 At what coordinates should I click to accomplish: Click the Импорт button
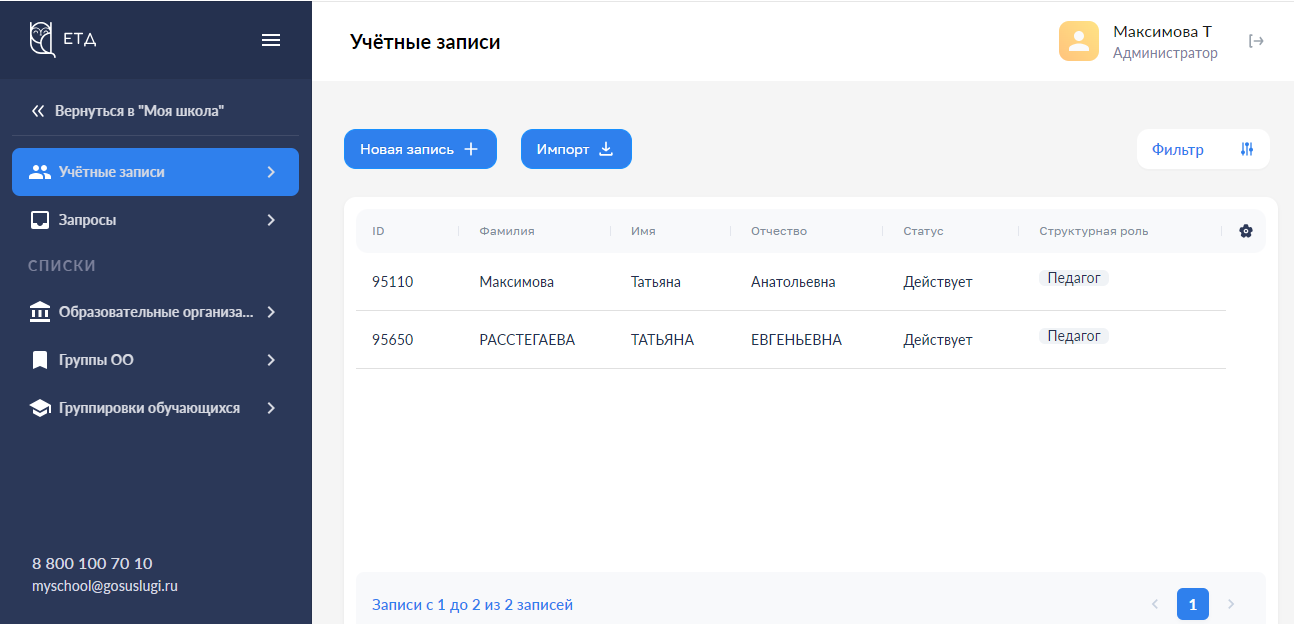(576, 149)
